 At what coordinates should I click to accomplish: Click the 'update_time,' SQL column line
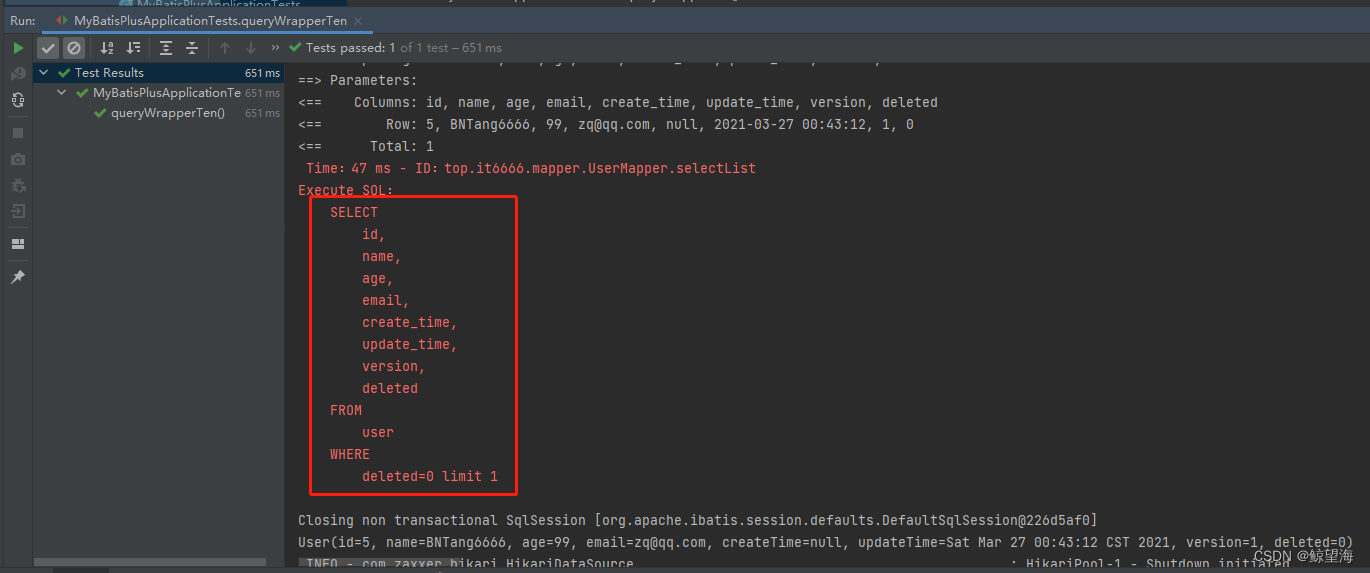[x=410, y=344]
